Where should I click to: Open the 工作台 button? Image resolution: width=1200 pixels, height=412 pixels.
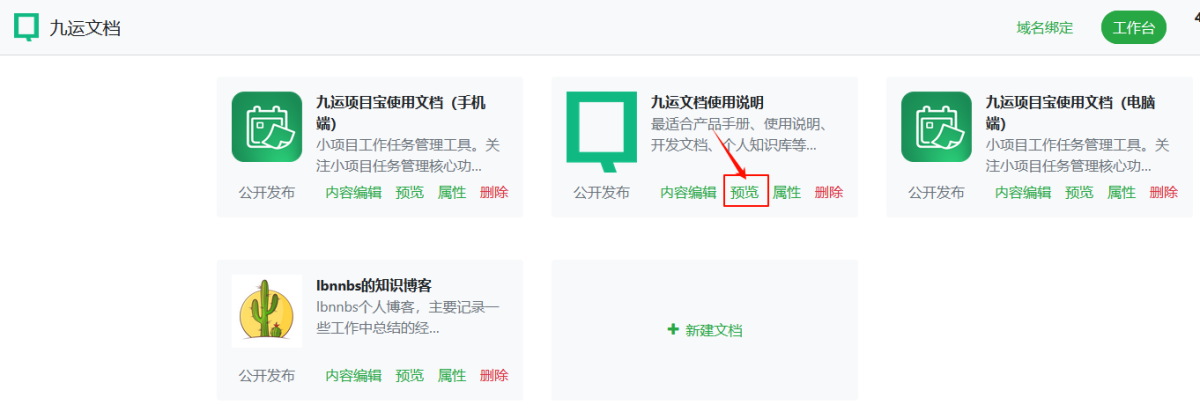pos(1134,28)
